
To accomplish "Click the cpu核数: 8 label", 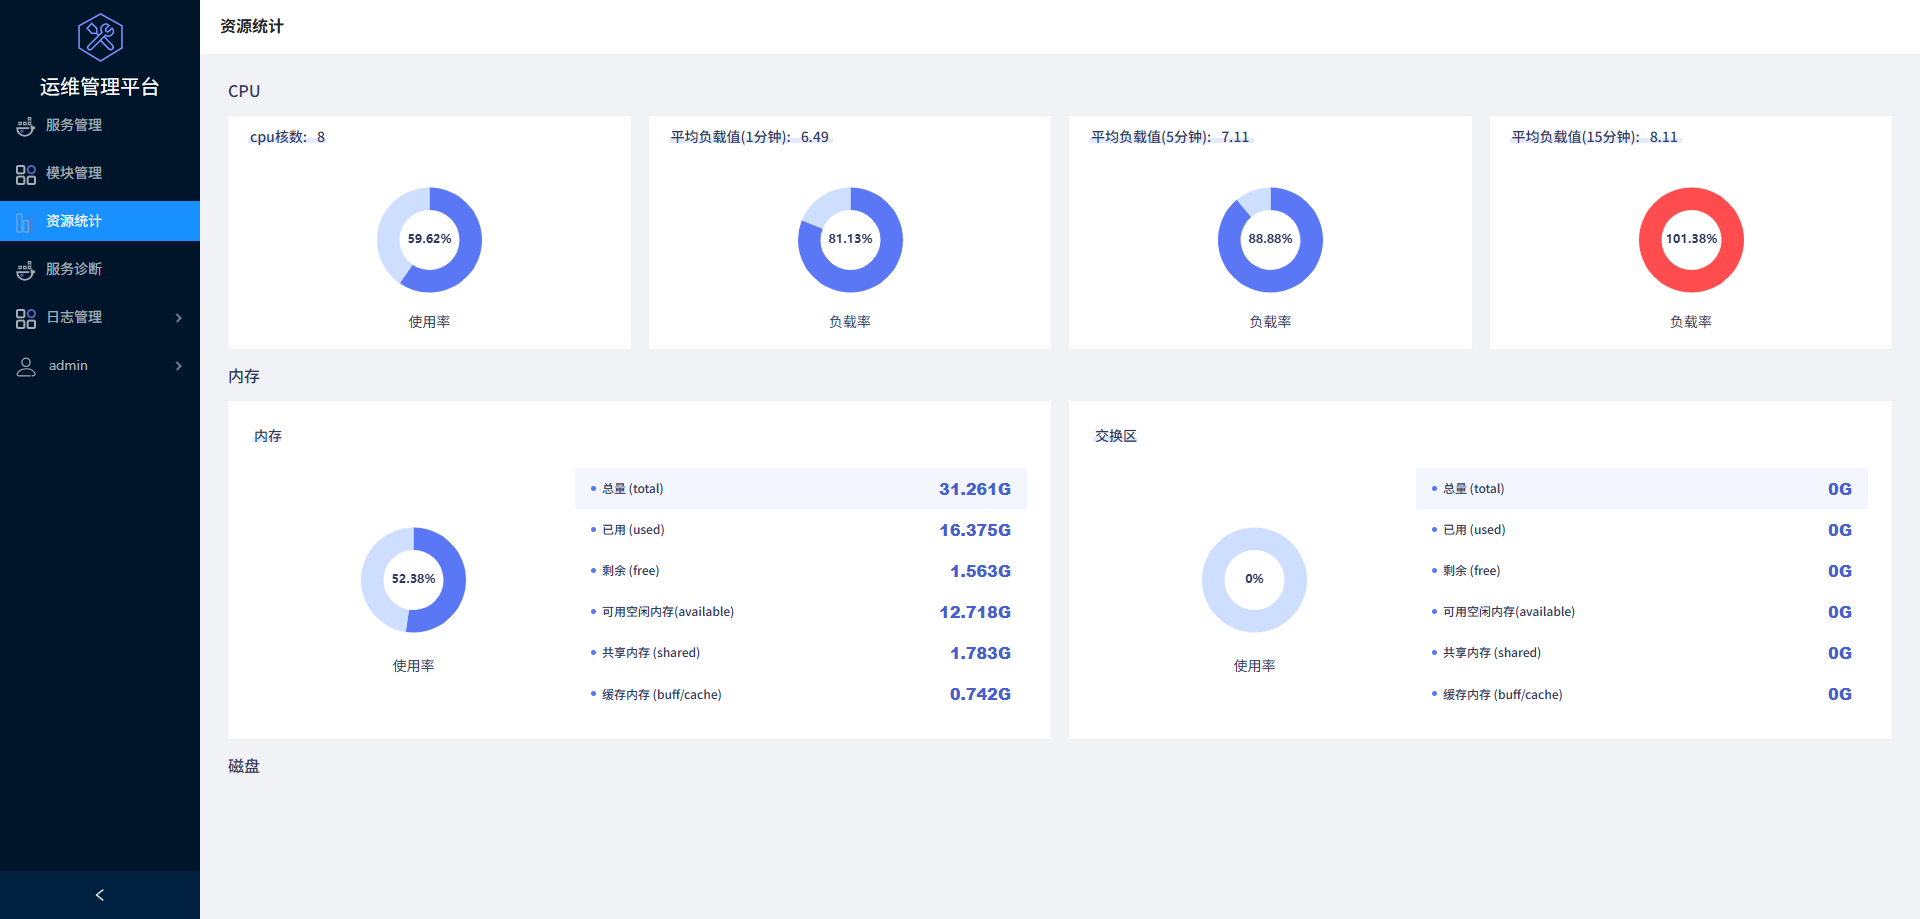I will point(287,137).
